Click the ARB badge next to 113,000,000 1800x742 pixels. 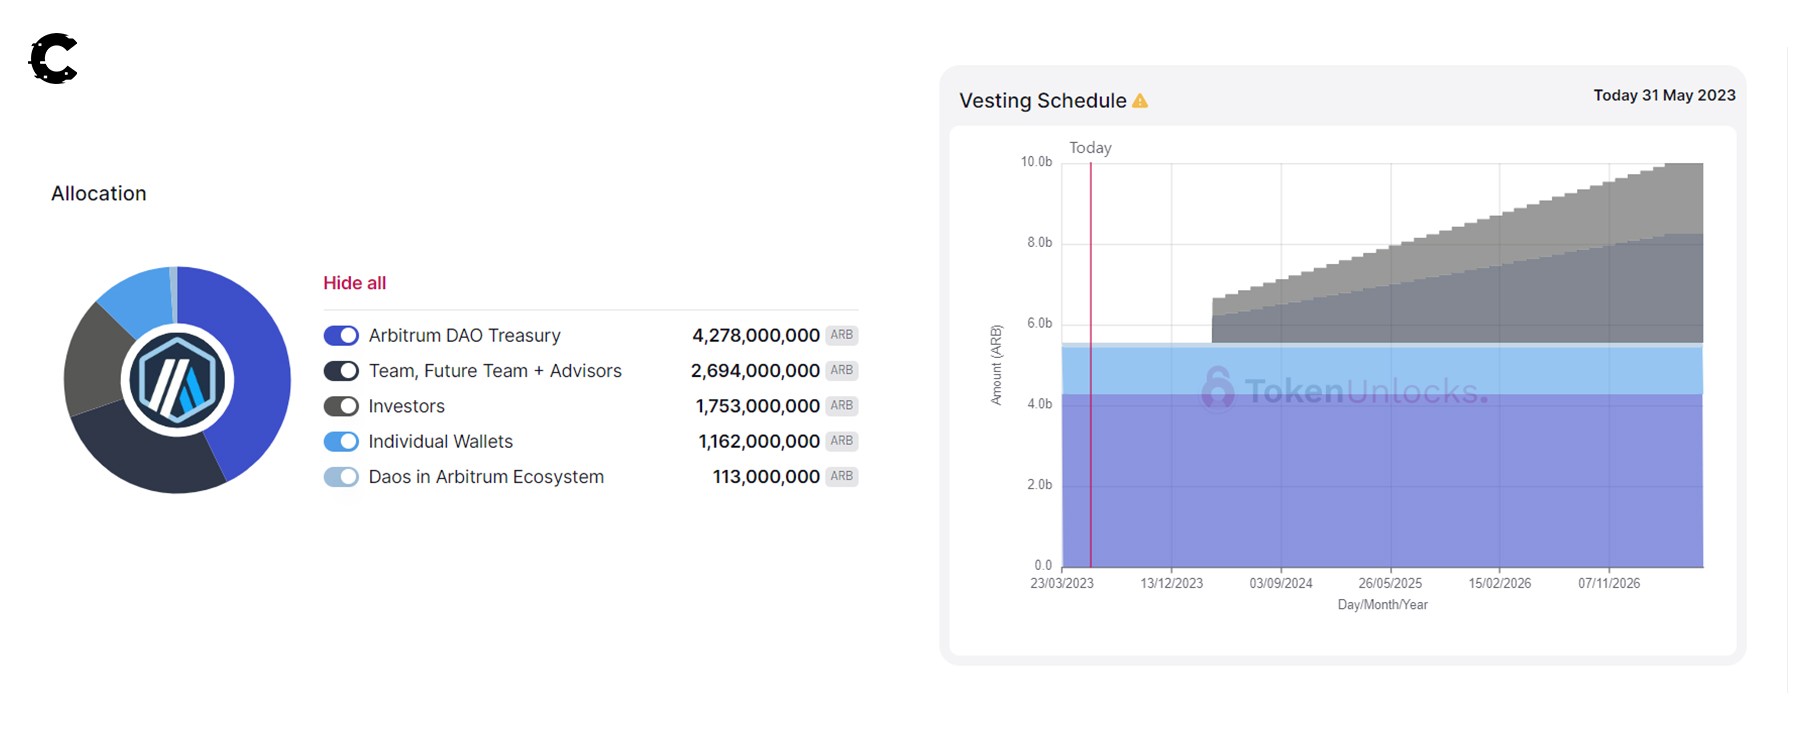click(x=842, y=477)
